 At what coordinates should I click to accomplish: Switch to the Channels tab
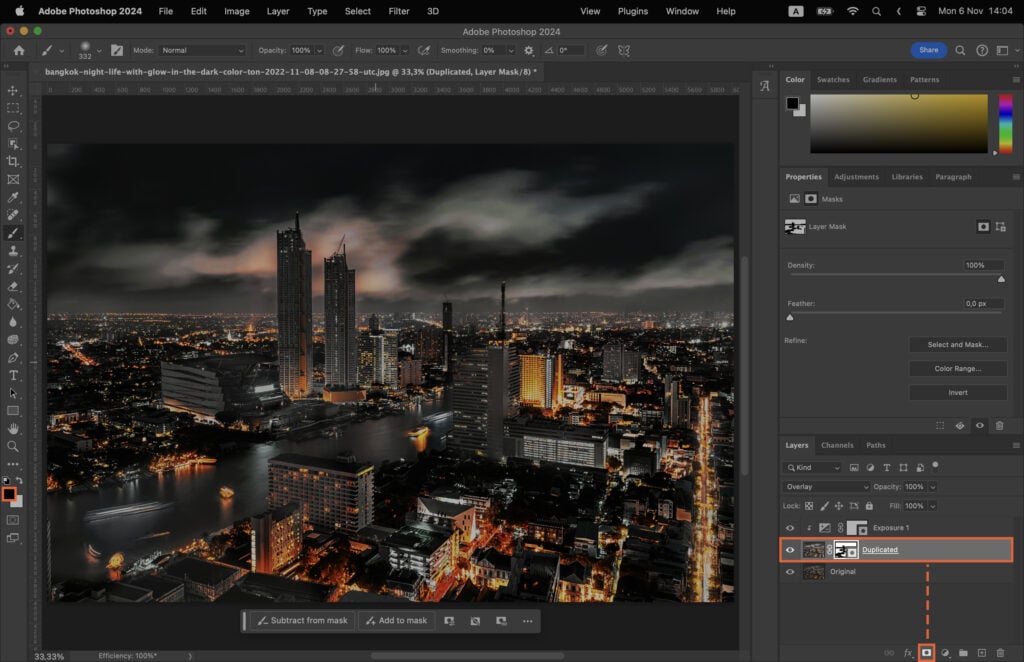pyautogui.click(x=838, y=445)
